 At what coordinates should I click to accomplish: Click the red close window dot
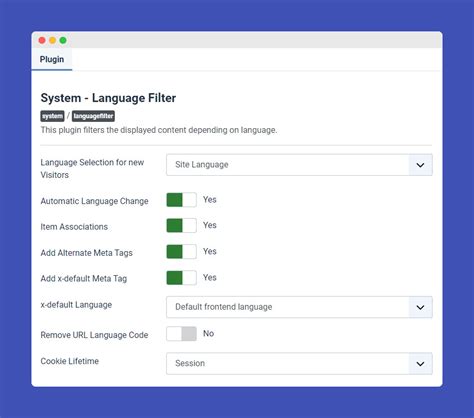pos(42,40)
